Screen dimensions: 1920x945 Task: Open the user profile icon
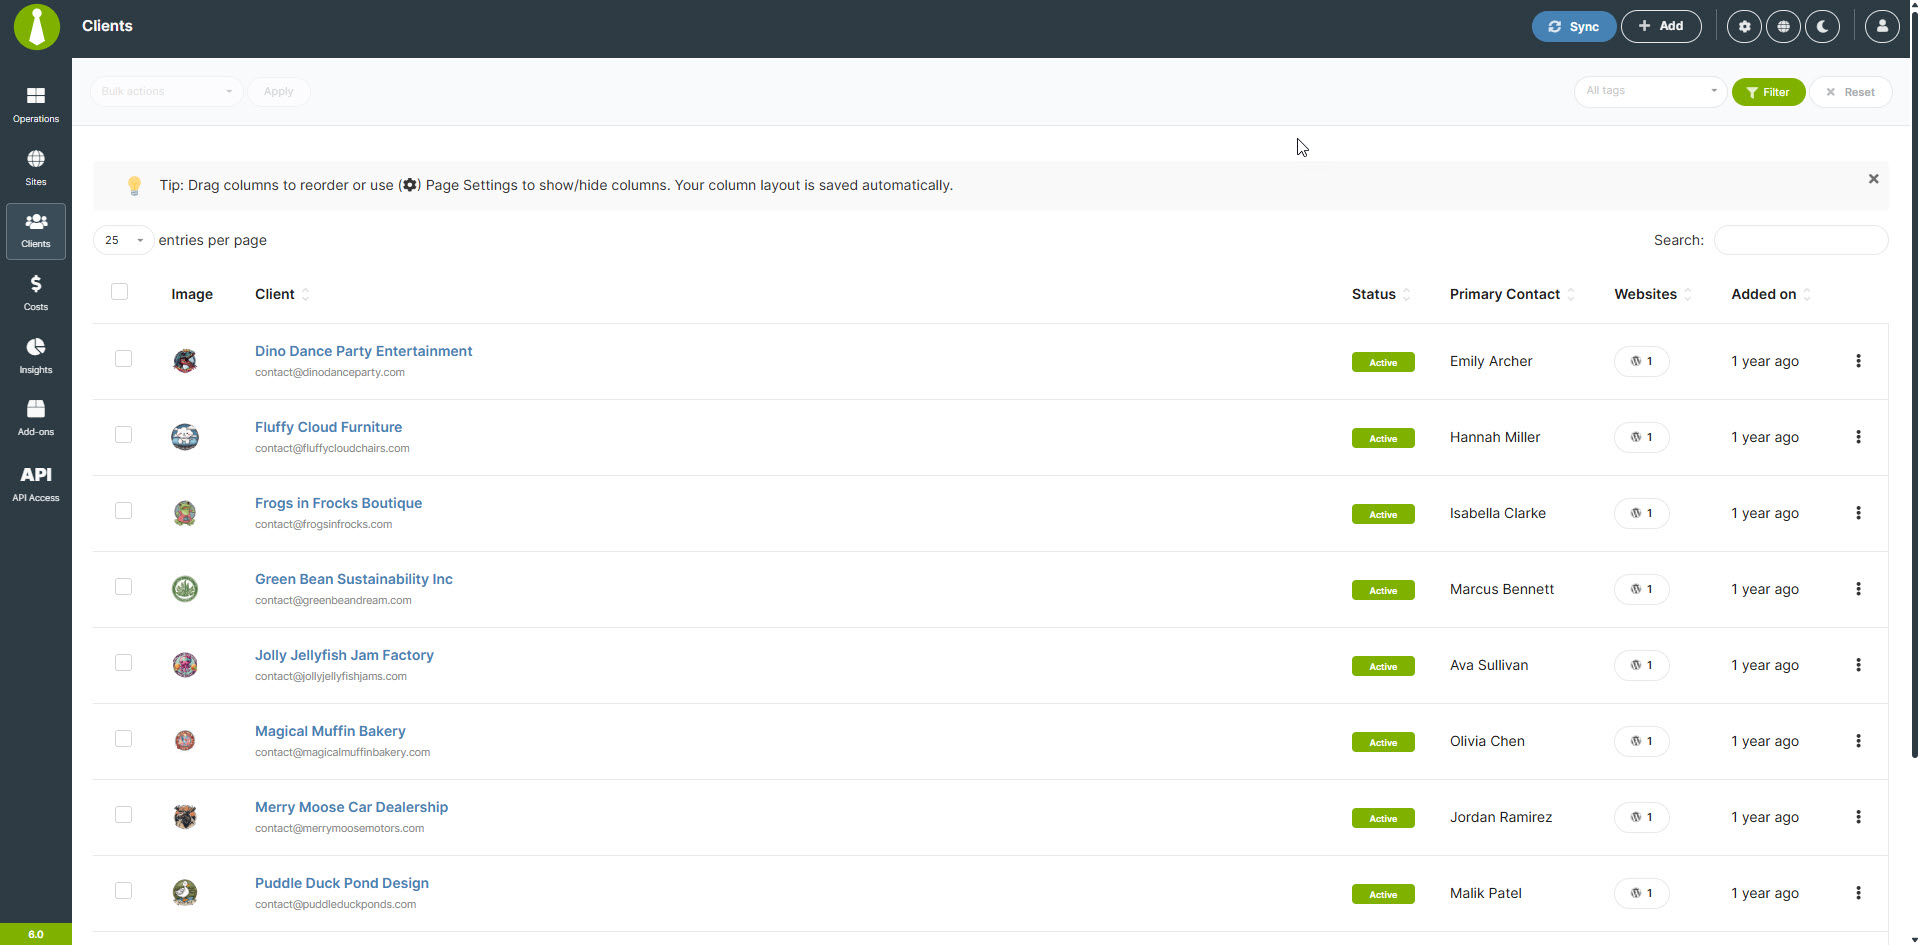(1881, 27)
